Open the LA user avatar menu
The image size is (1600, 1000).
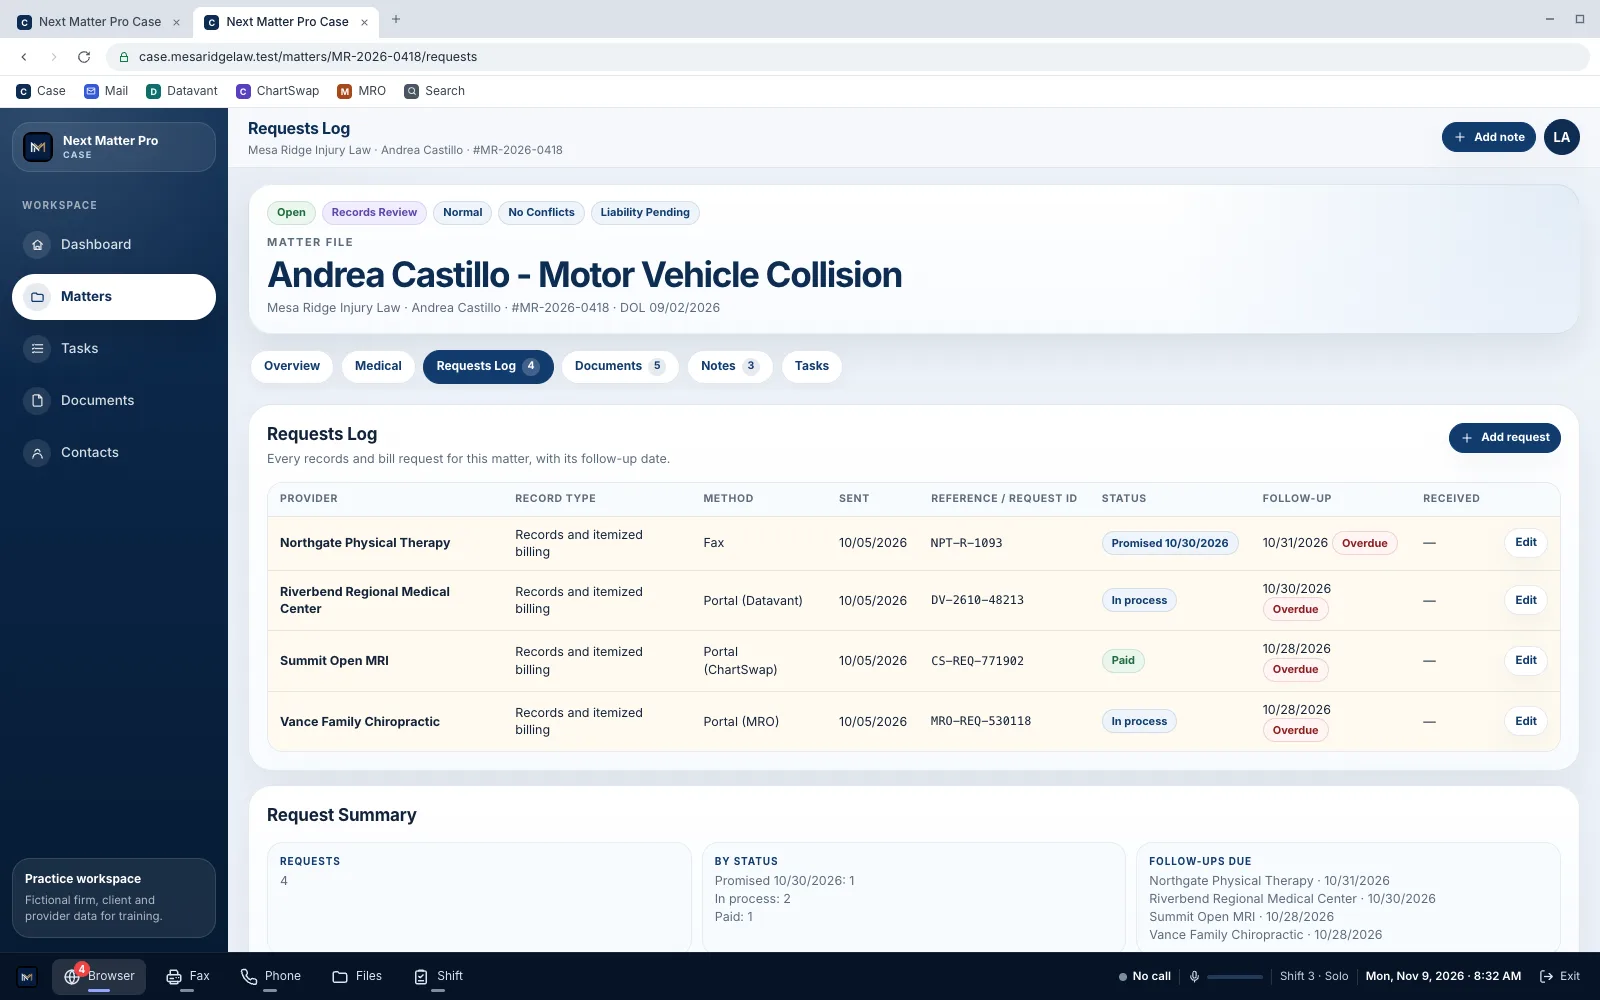[1561, 138]
